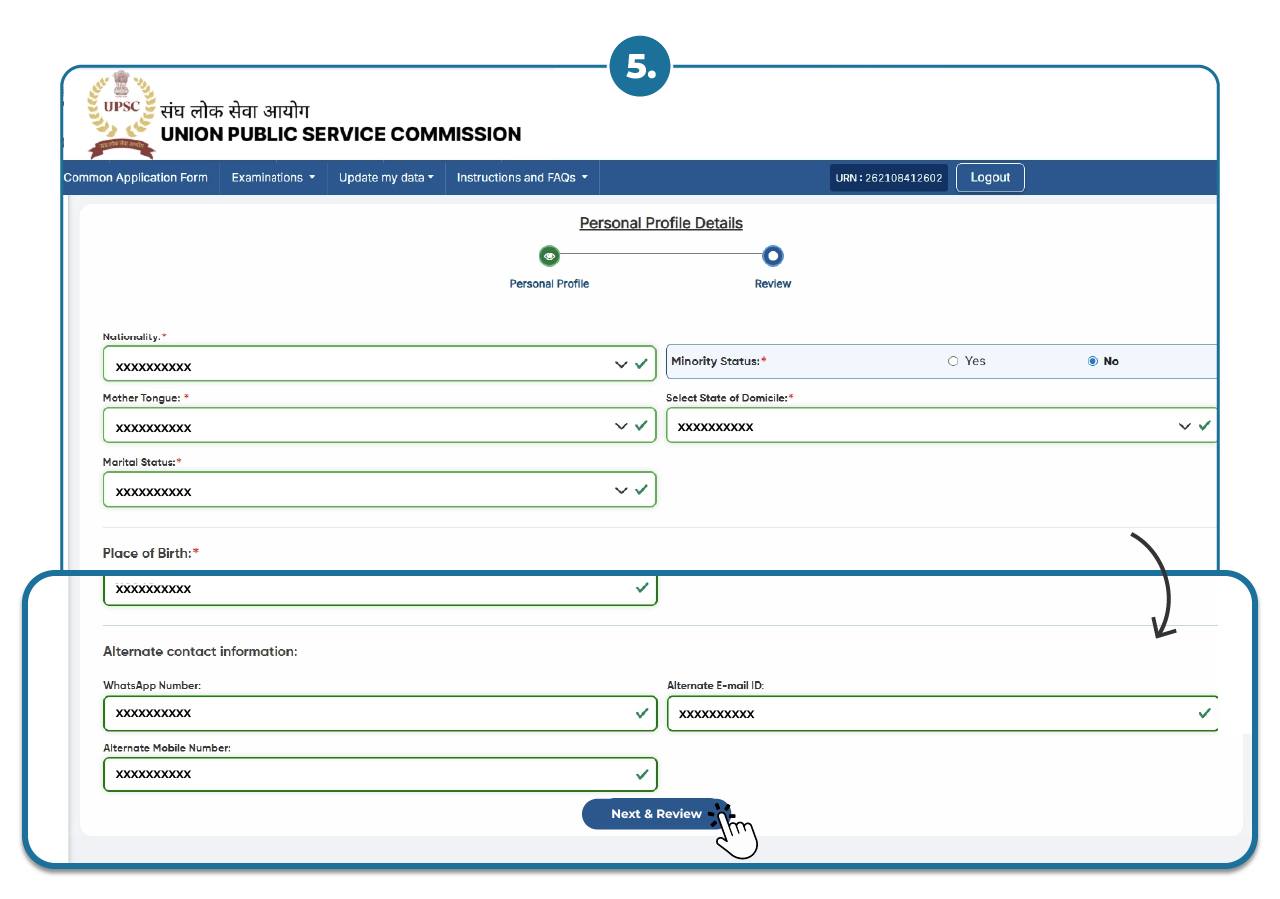Click the checkmark in Marital Status field
This screenshot has width=1280, height=899.
coord(641,489)
